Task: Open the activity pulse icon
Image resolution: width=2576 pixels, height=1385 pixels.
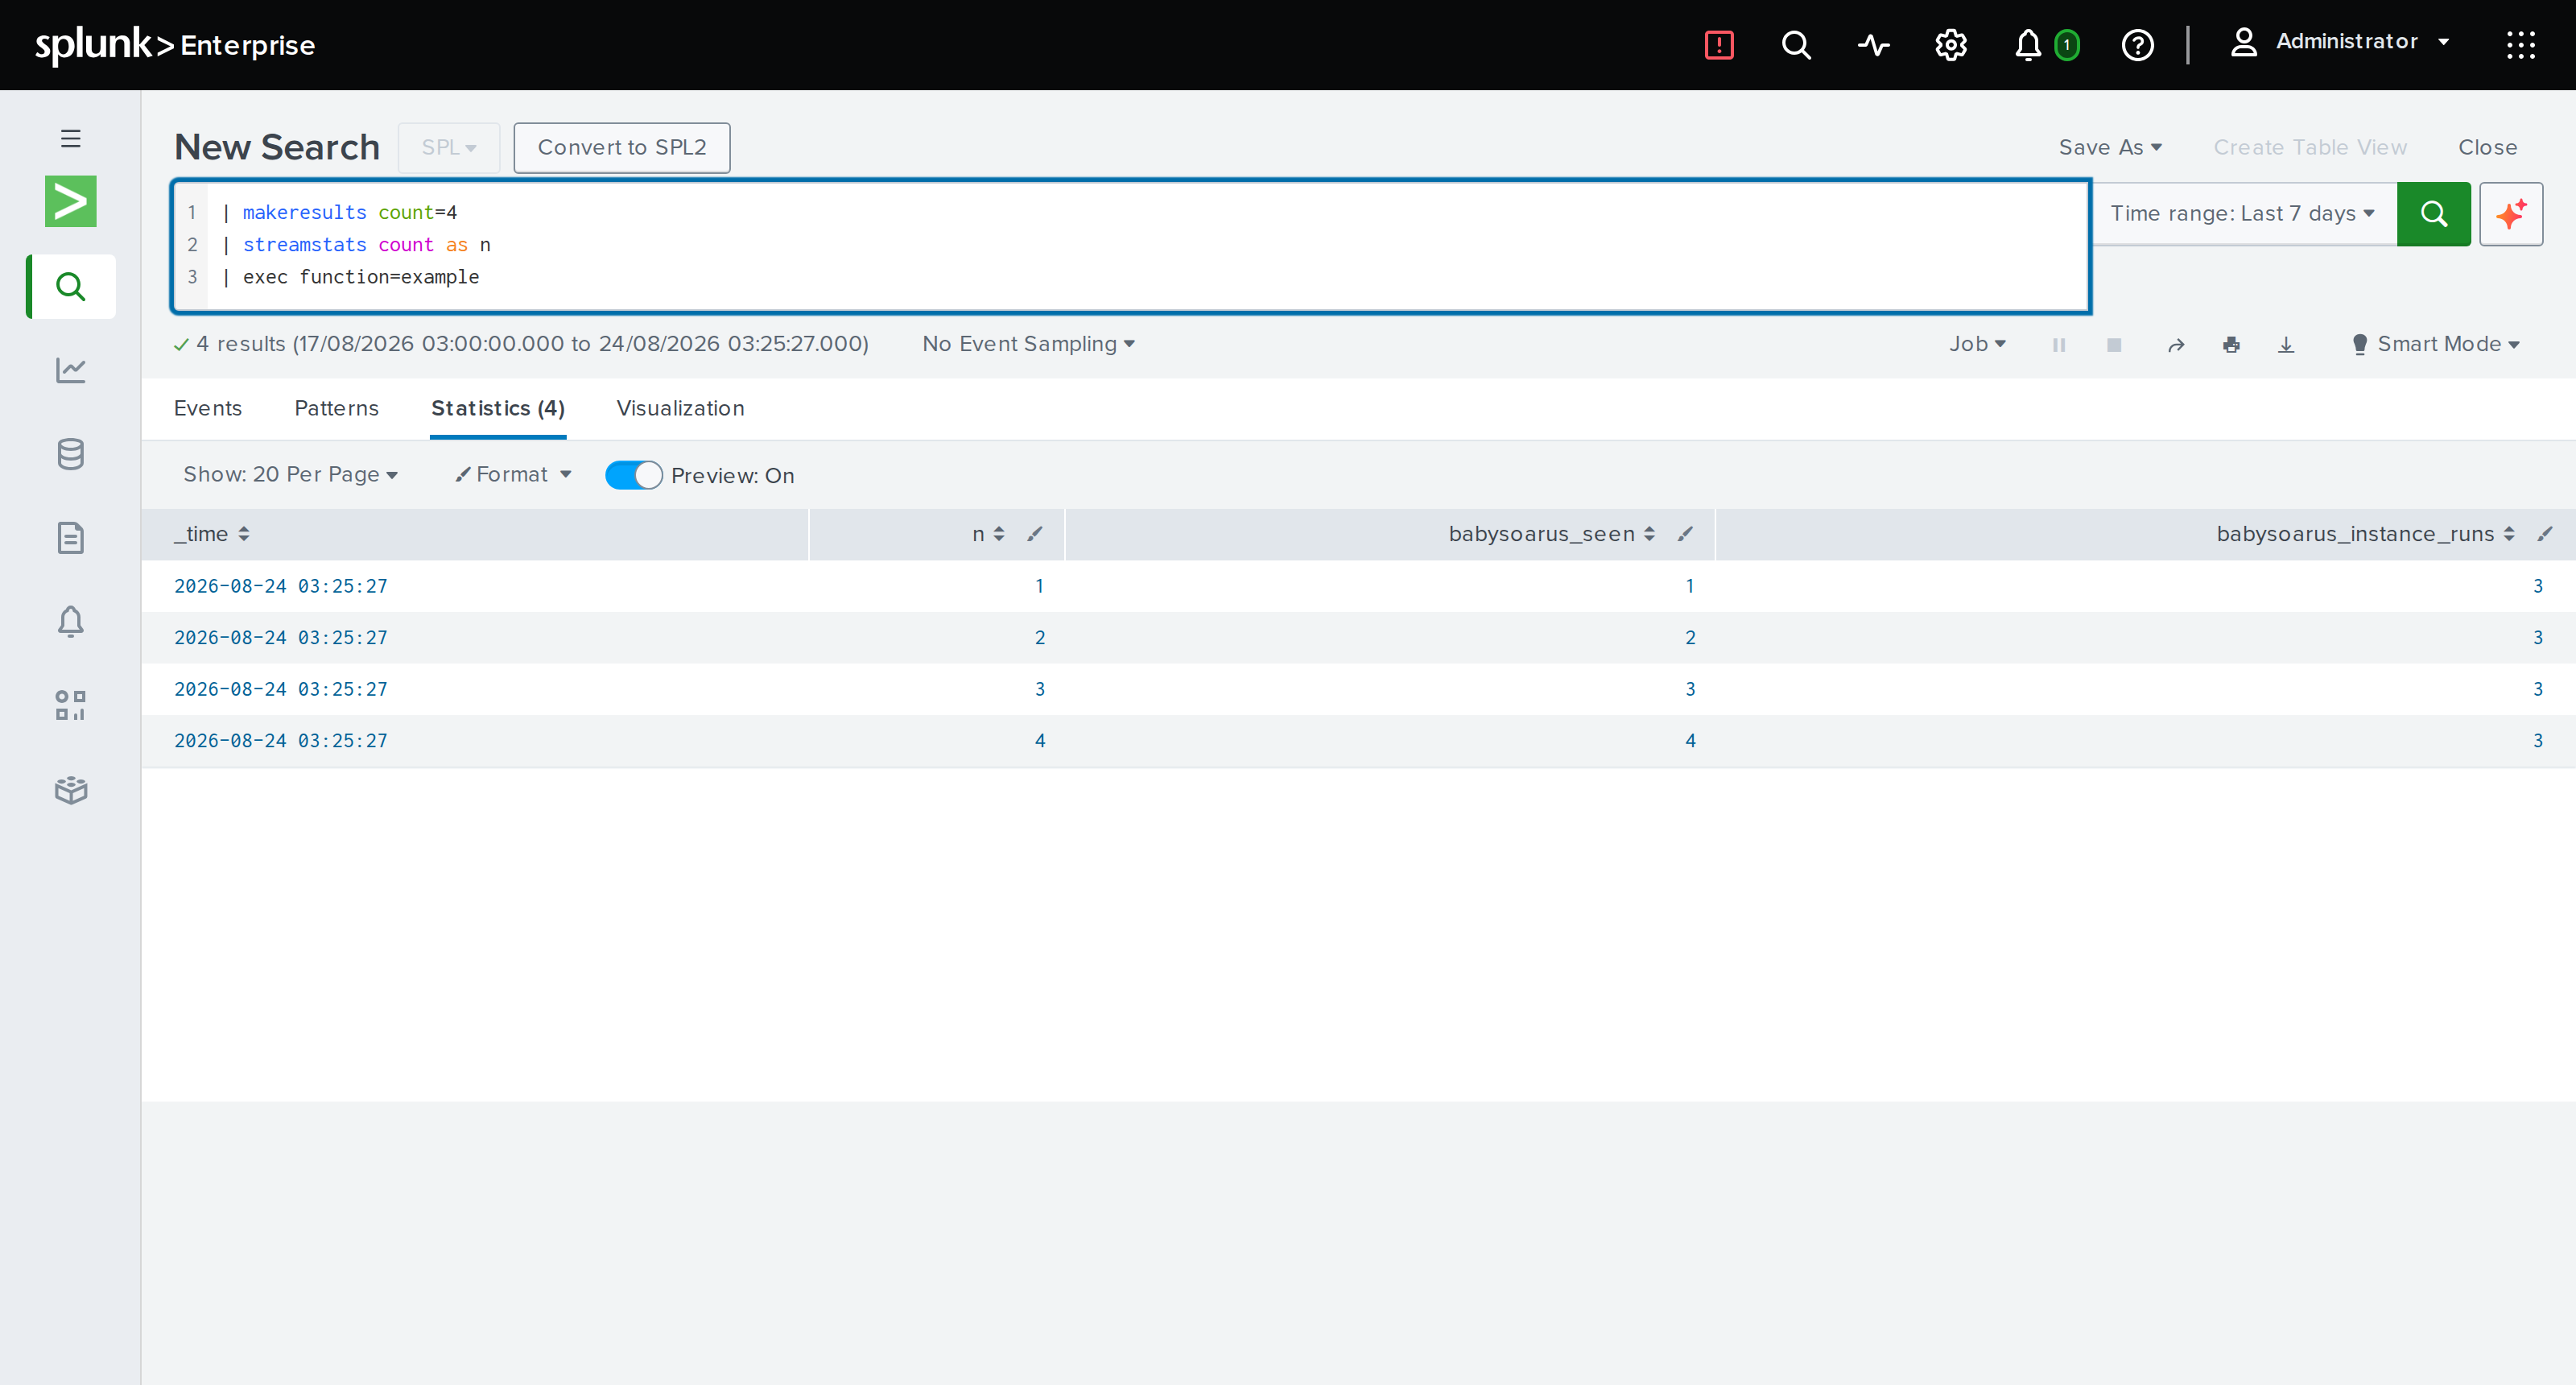Action: click(1873, 45)
